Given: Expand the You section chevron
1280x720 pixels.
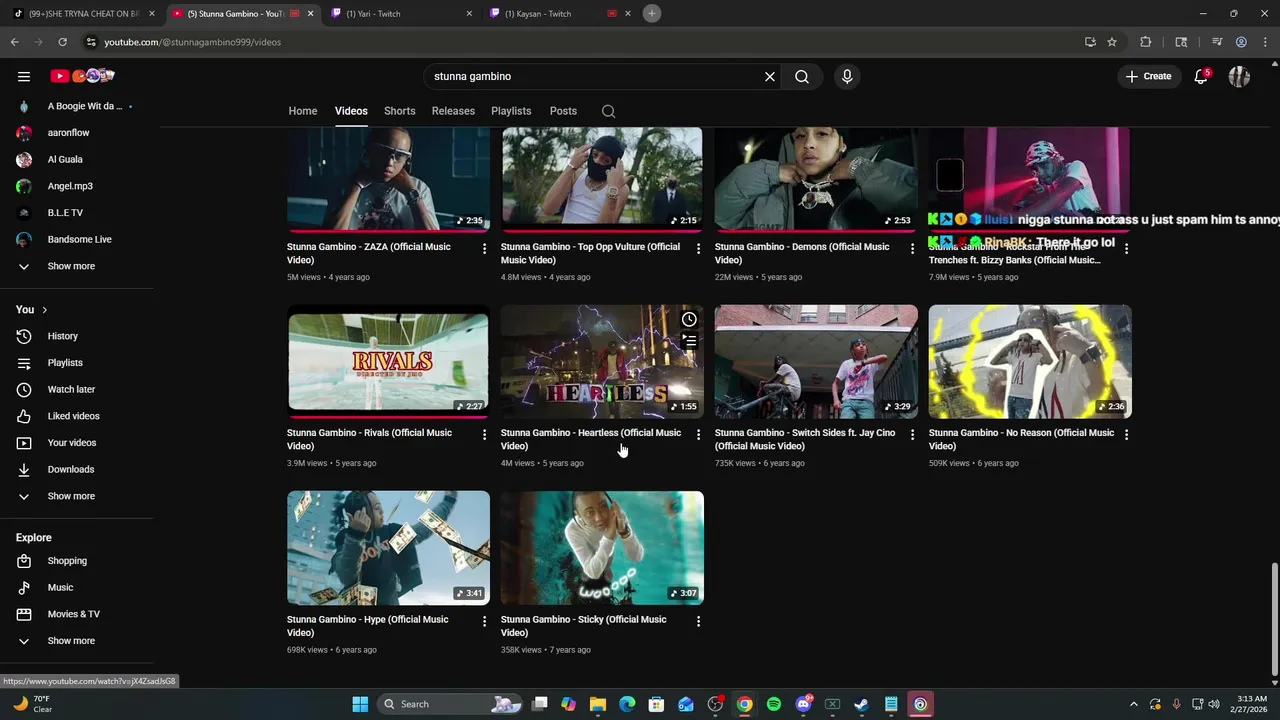Looking at the screenshot, I should pyautogui.click(x=44, y=310).
